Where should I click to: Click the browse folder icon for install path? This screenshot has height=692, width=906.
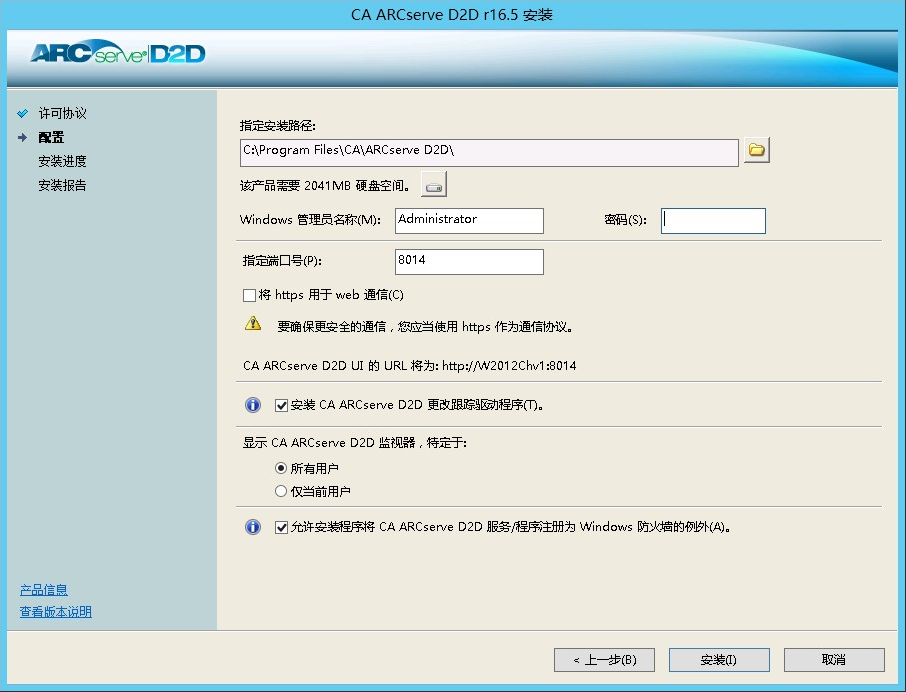(756, 151)
